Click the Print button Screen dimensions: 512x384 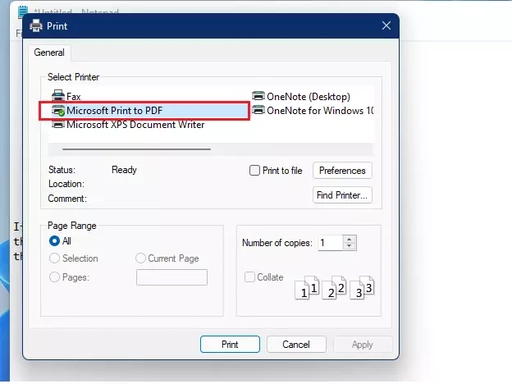click(230, 344)
